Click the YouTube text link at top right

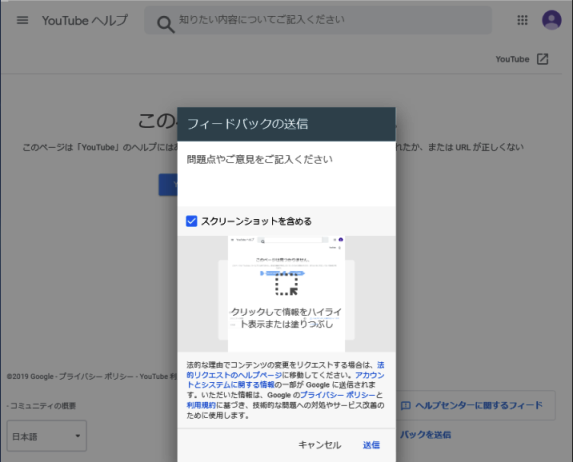pos(512,59)
